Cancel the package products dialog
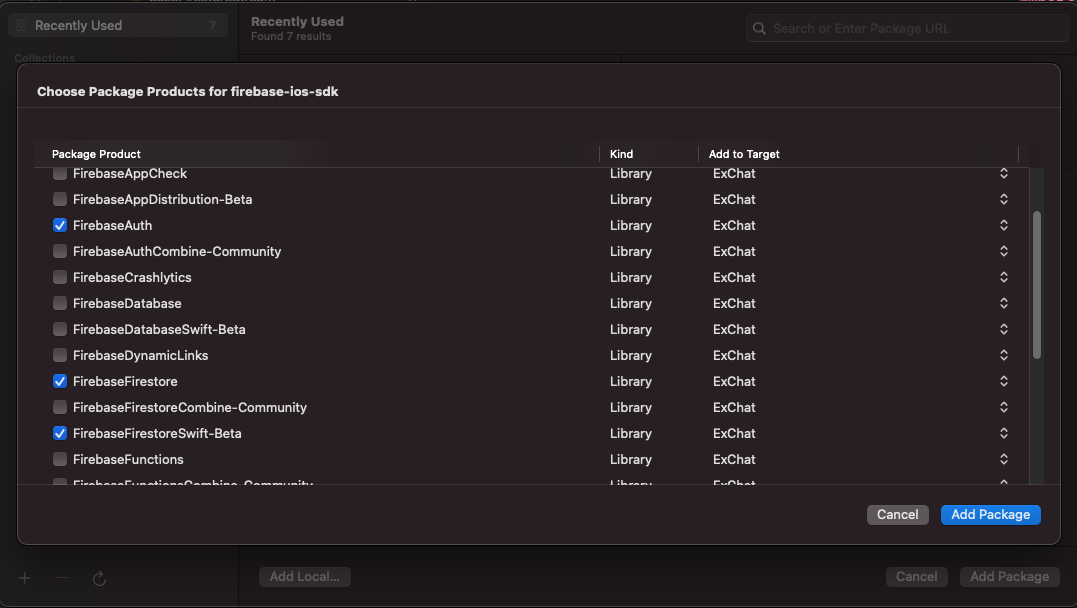This screenshot has height=608, width=1077. (897, 515)
